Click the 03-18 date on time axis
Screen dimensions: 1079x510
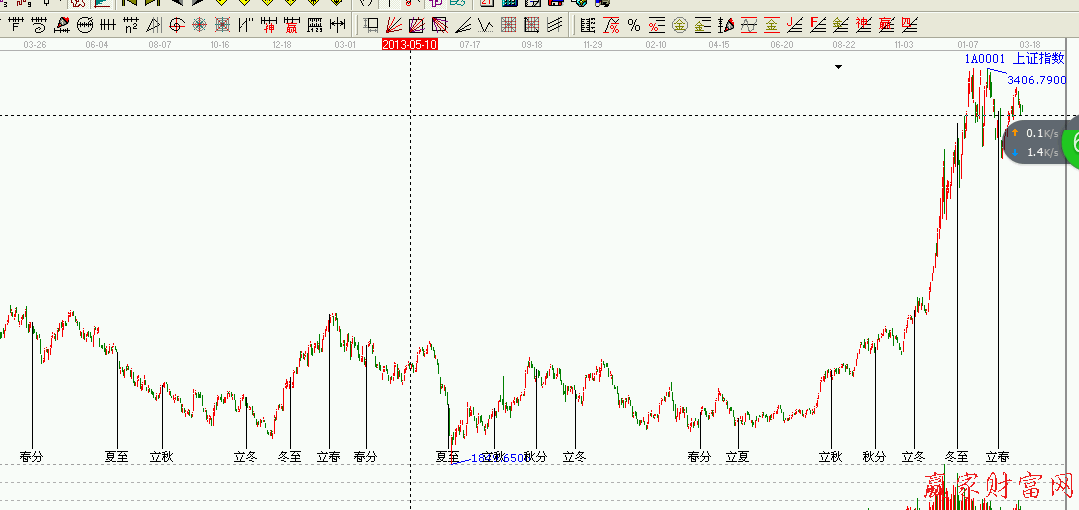pyautogui.click(x=1029, y=45)
